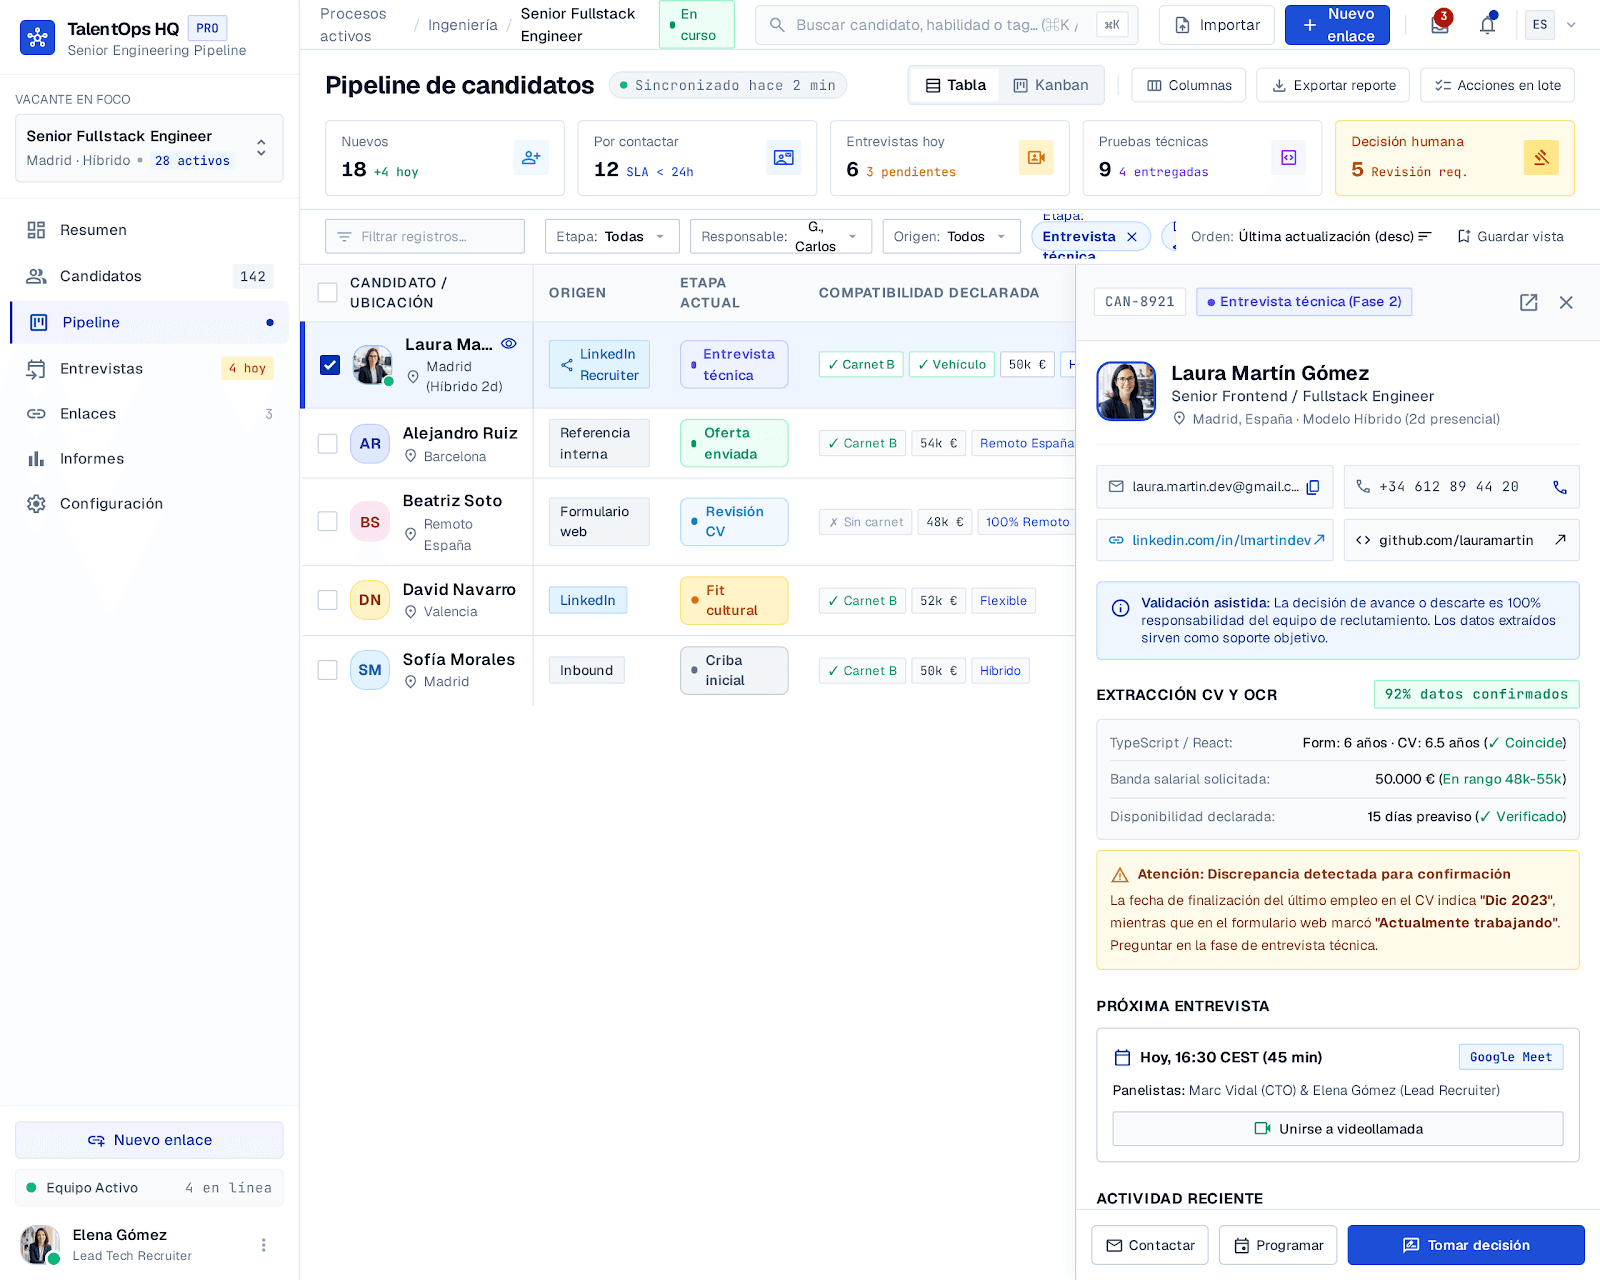The height and width of the screenshot is (1280, 1600).
Task: Copy the laura.martin.dev email address icon
Action: pyautogui.click(x=1313, y=487)
